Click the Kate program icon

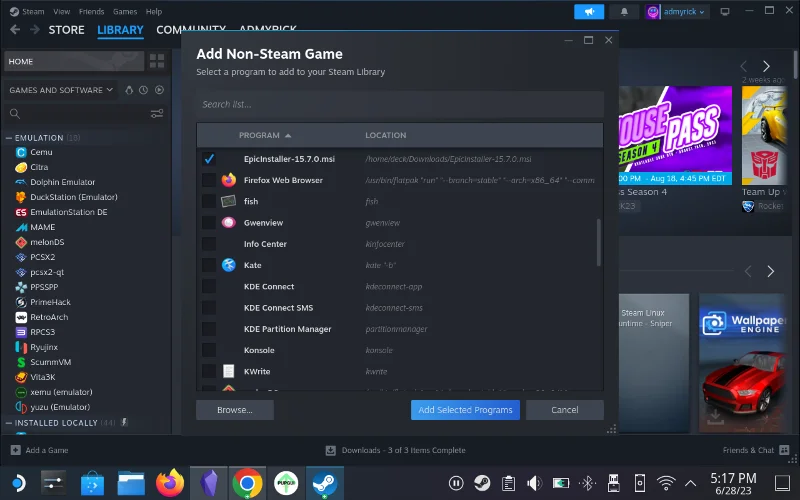click(229, 265)
